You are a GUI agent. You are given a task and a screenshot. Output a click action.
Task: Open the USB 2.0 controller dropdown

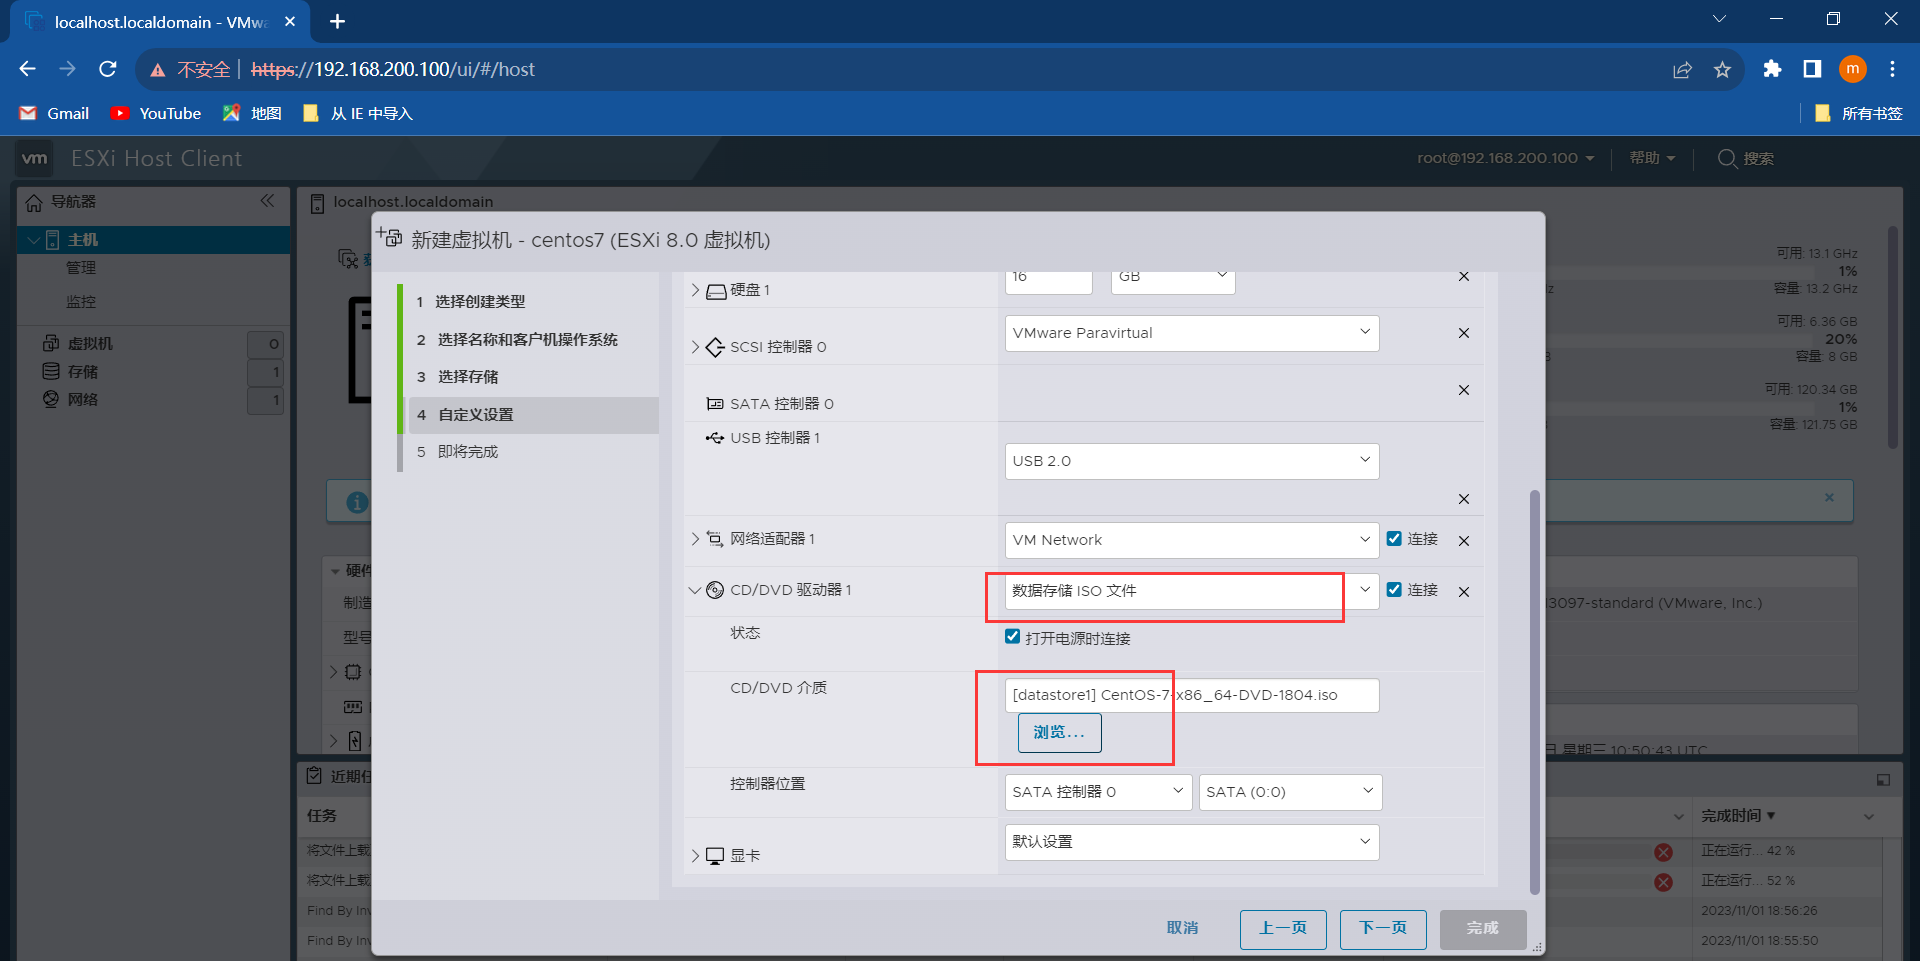[1192, 461]
